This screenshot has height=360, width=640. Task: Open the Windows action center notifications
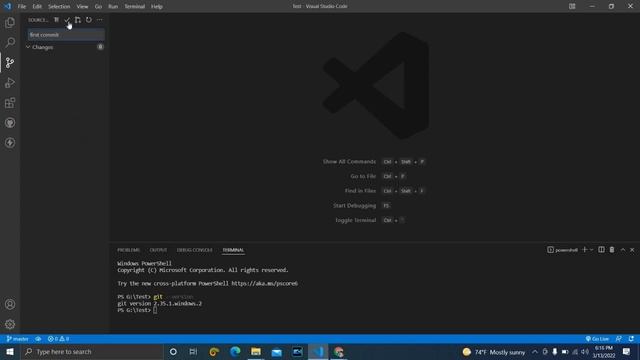(x=627, y=351)
